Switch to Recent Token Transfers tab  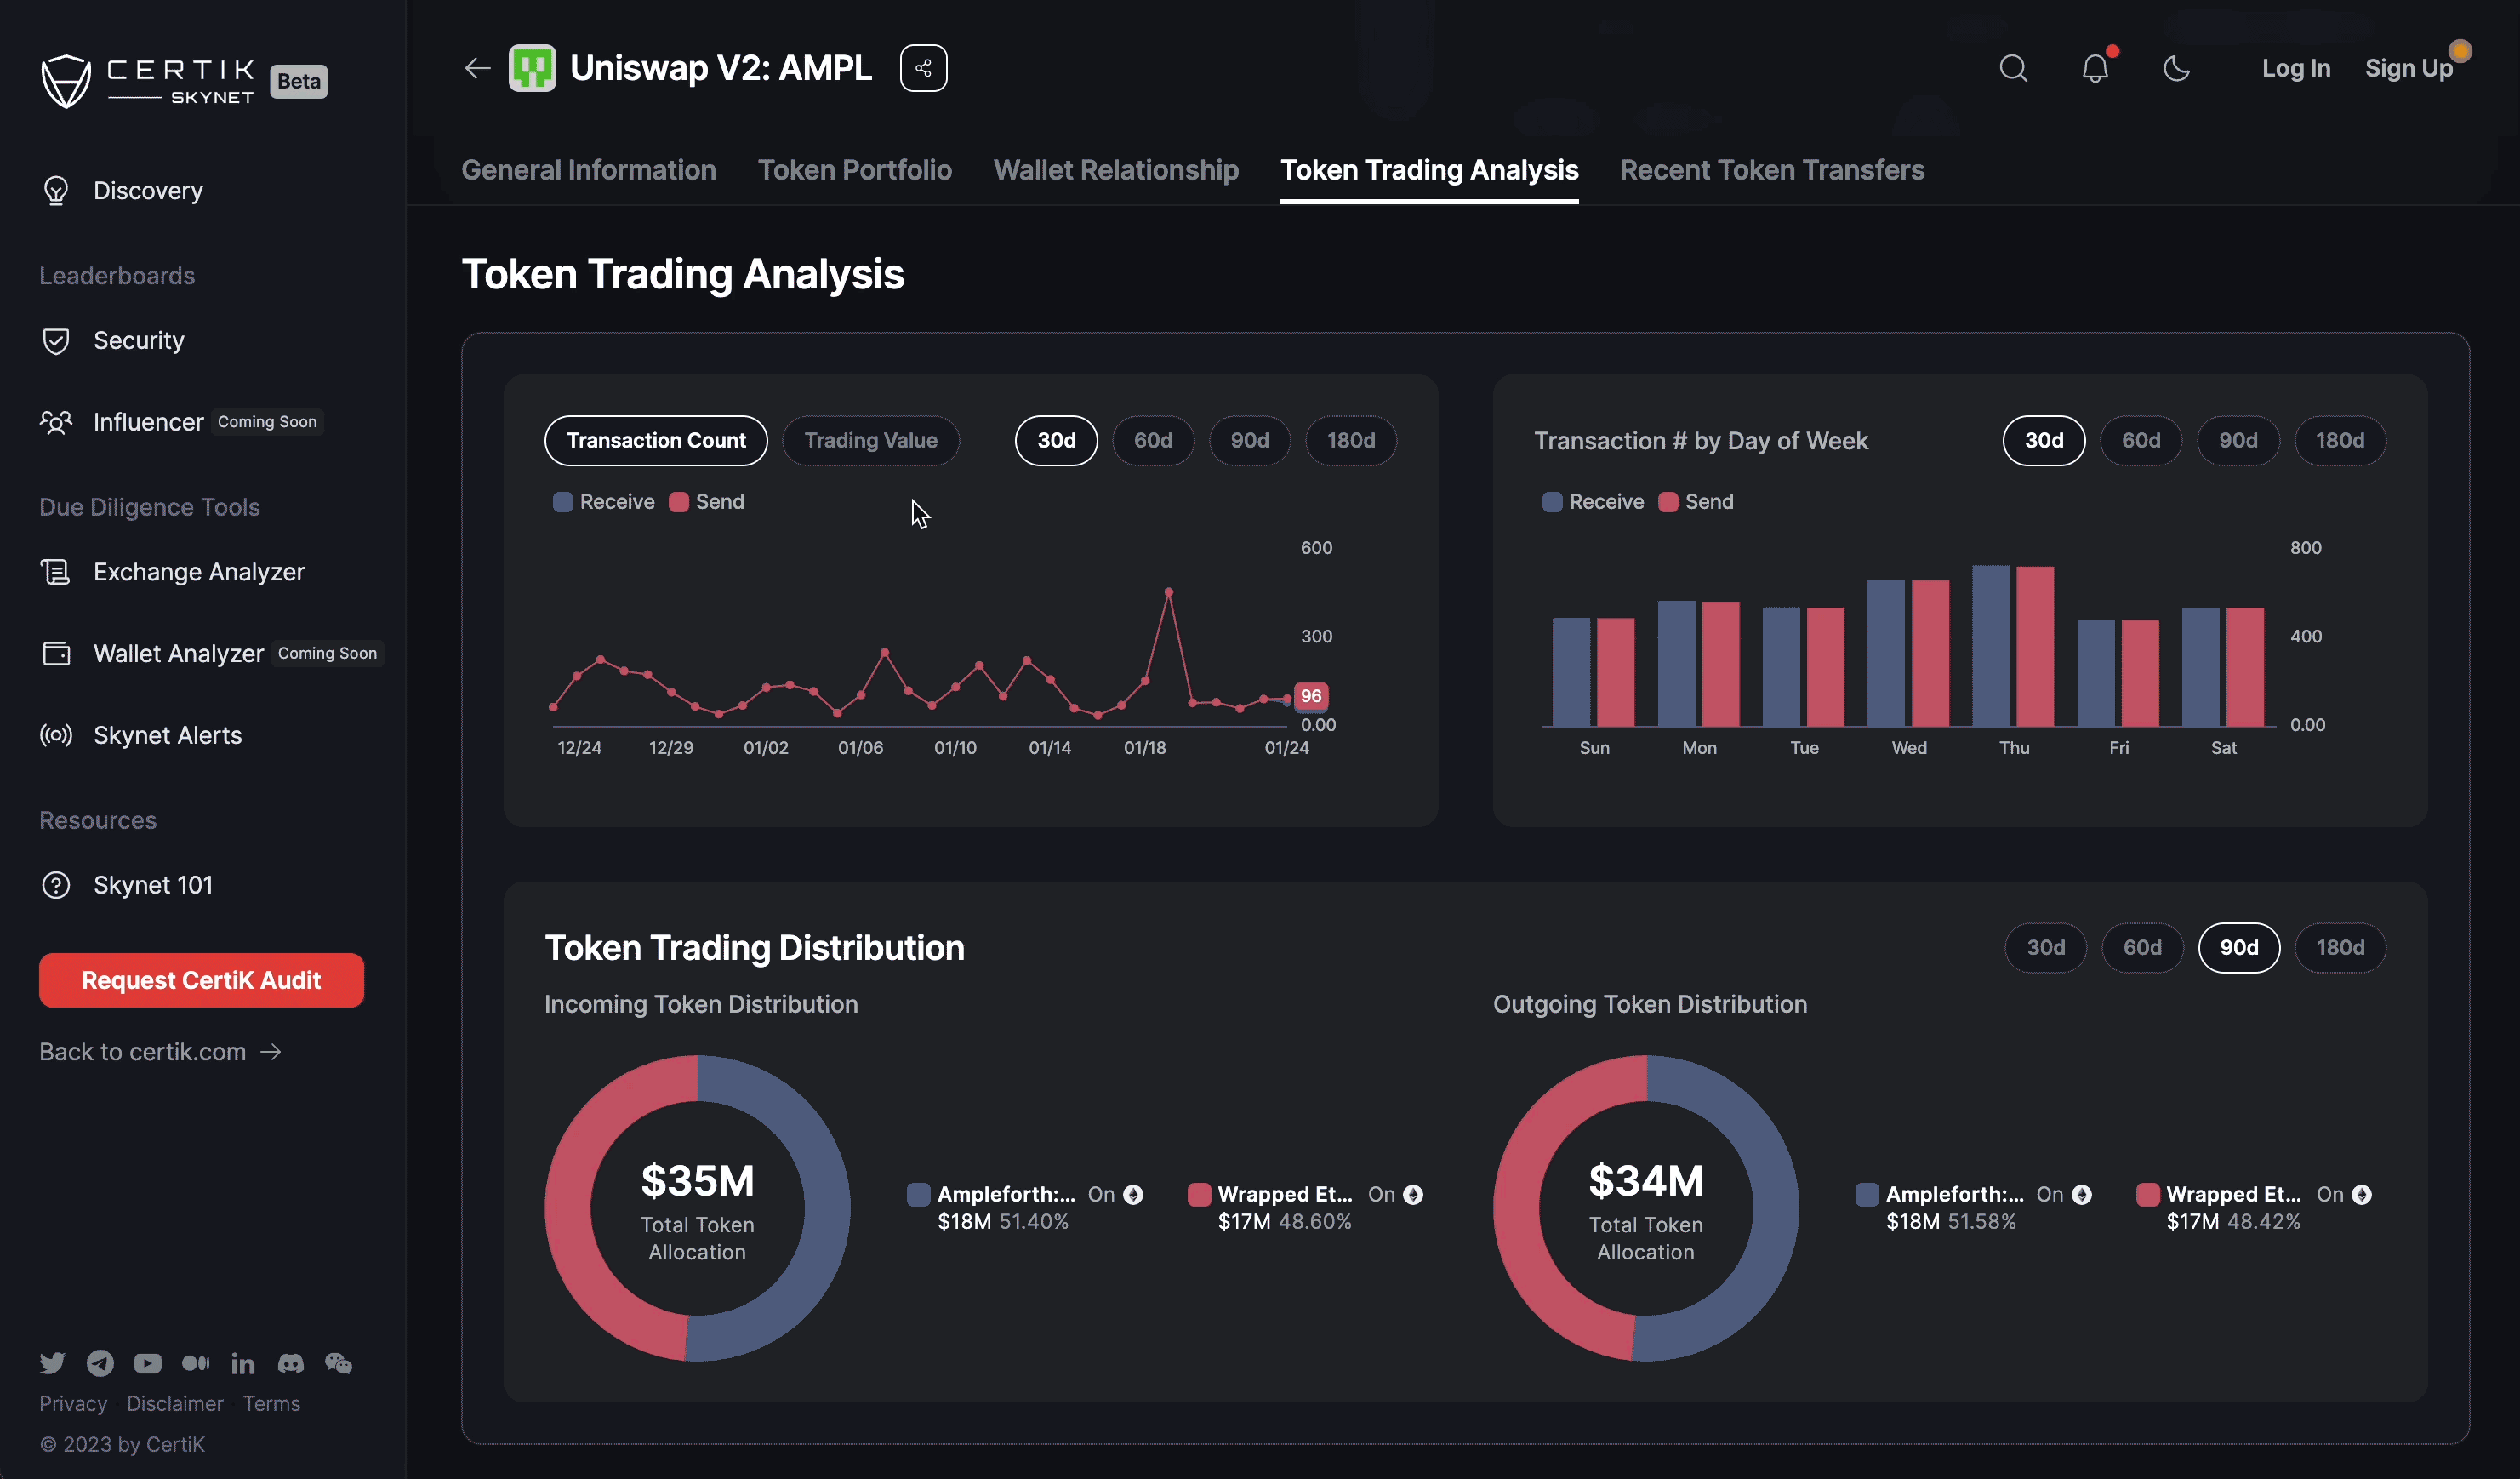1771,170
